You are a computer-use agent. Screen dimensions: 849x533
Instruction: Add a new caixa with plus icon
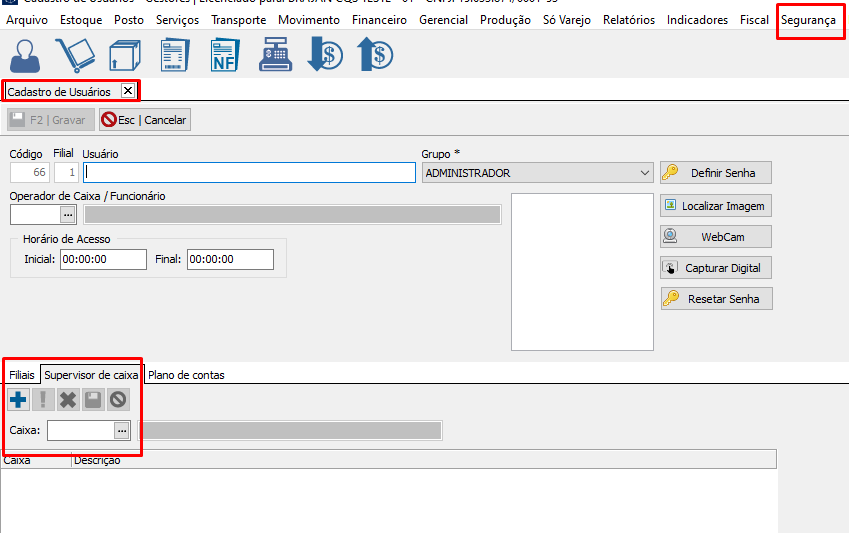[x=18, y=400]
